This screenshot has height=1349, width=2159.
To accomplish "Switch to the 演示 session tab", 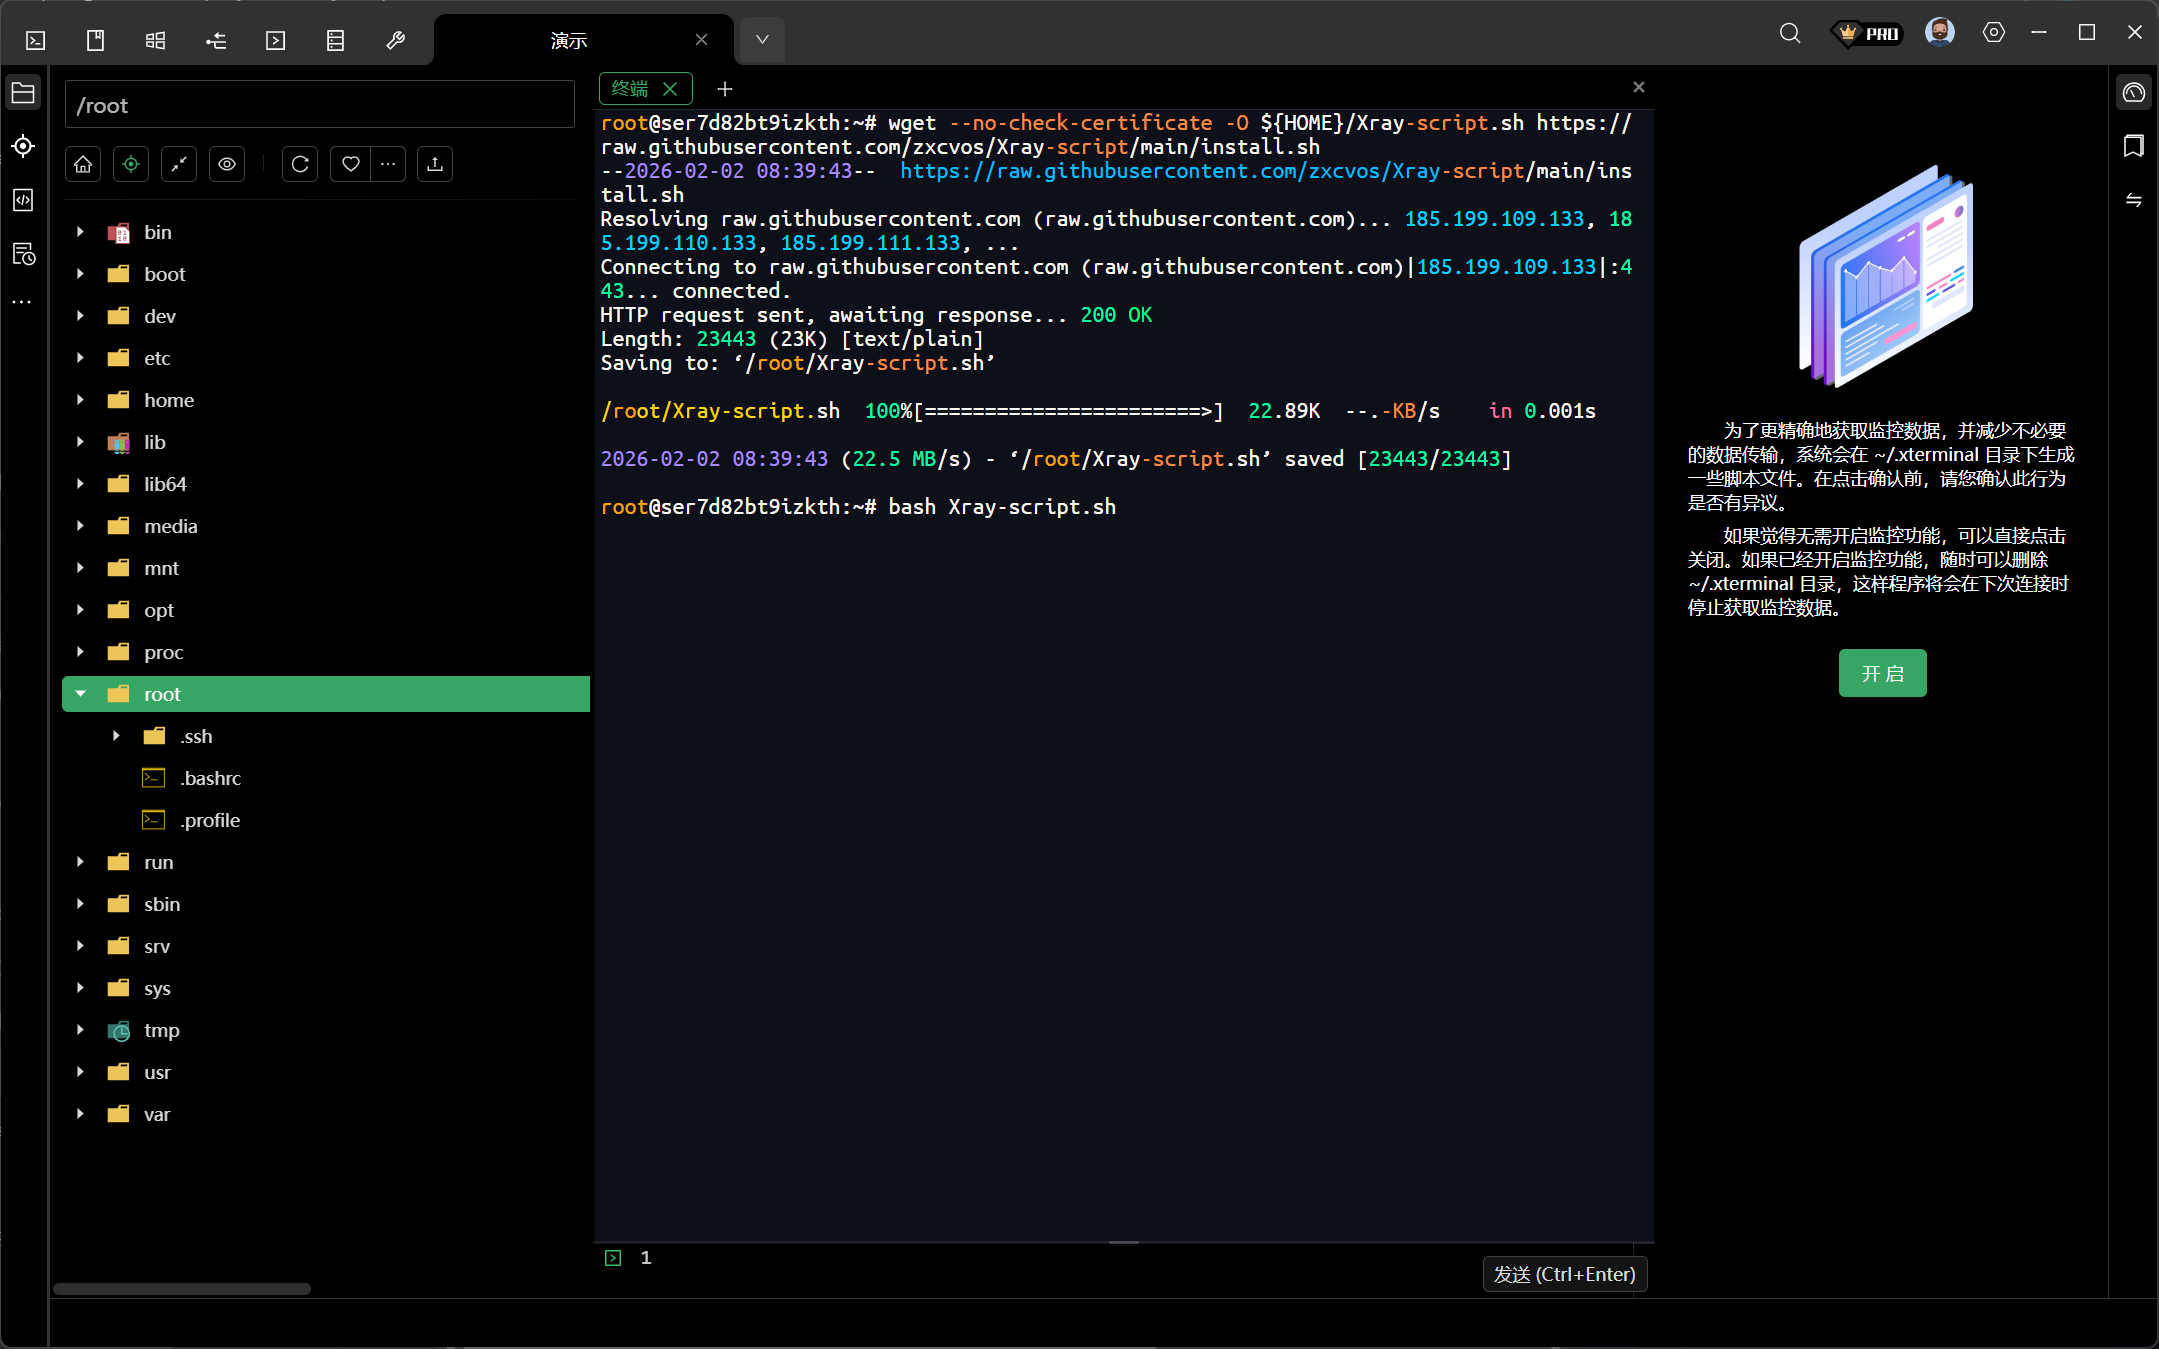I will pos(568,40).
